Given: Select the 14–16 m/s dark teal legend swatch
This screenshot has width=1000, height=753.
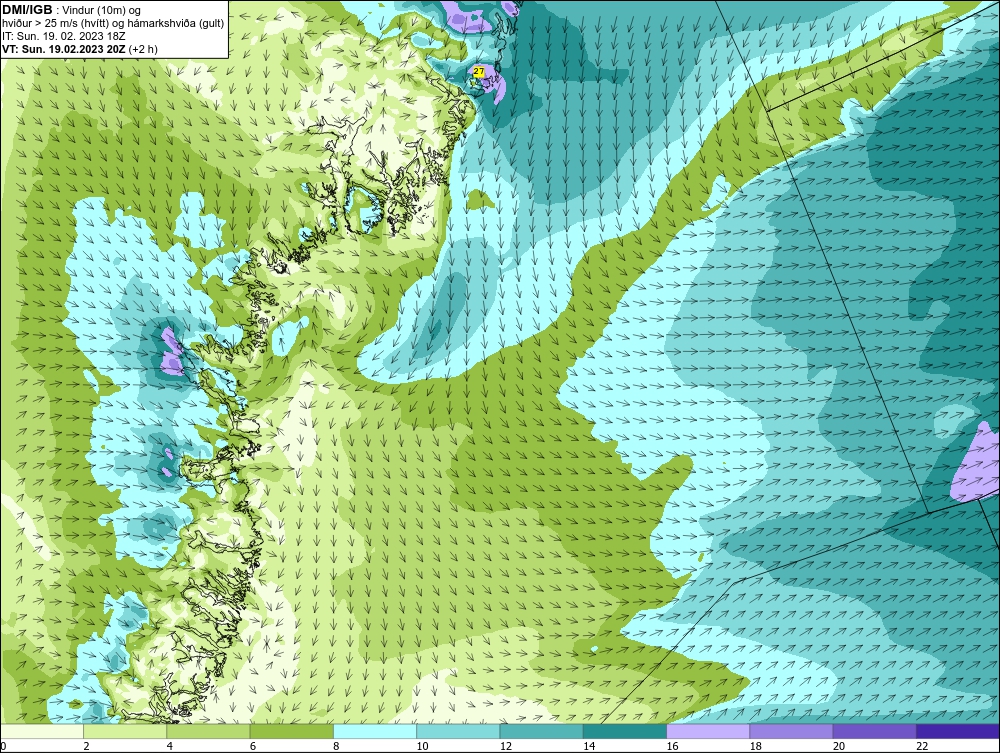Looking at the screenshot, I should 625,731.
